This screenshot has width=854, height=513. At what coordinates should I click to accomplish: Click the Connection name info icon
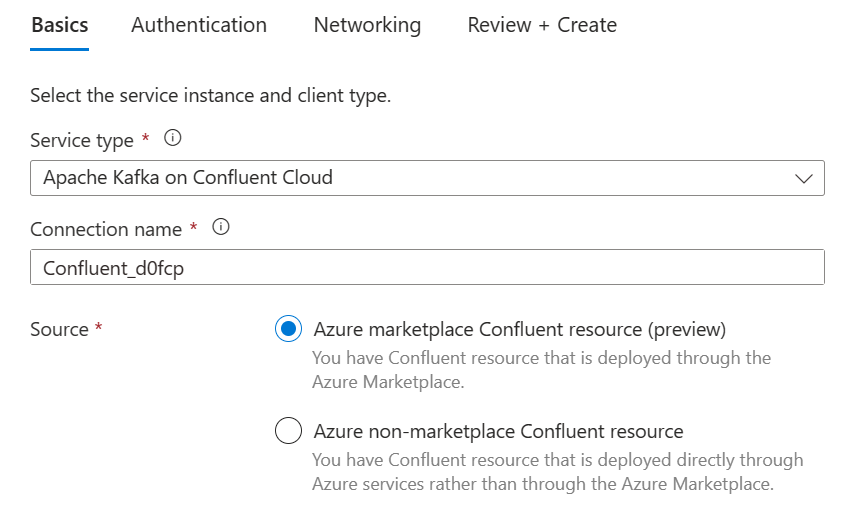[222, 228]
